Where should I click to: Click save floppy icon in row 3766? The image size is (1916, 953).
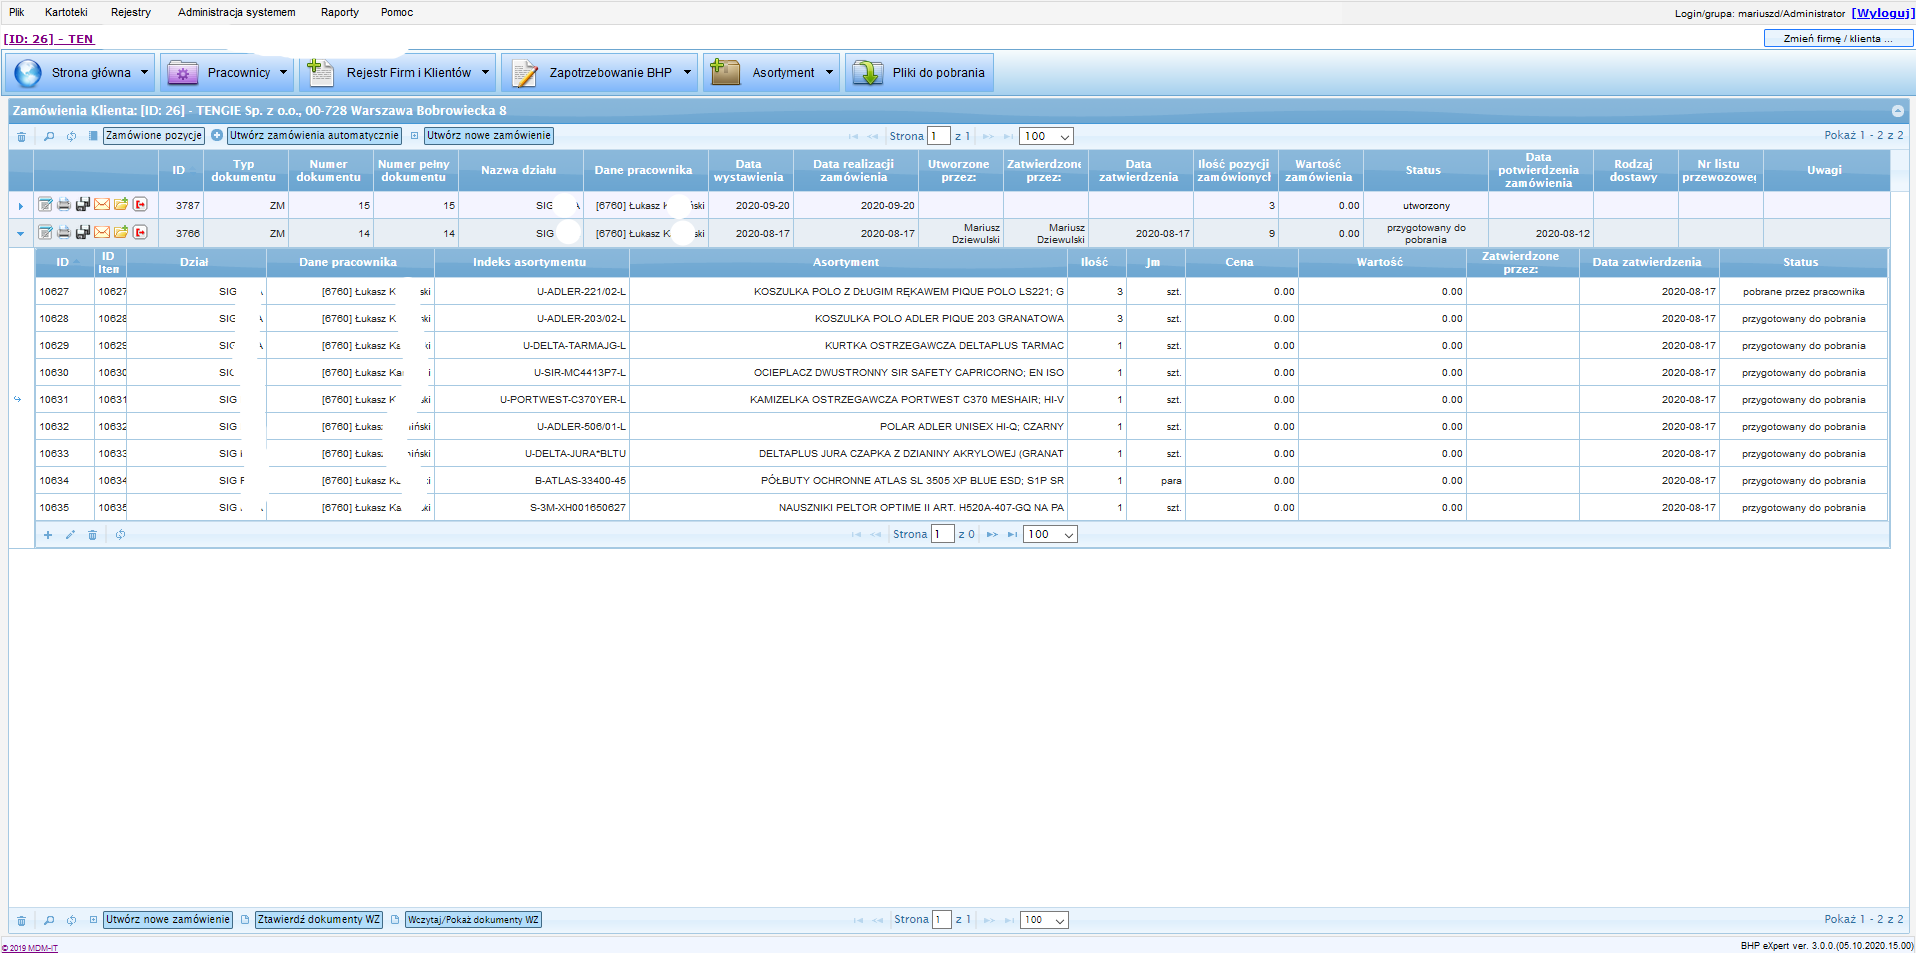tap(83, 233)
